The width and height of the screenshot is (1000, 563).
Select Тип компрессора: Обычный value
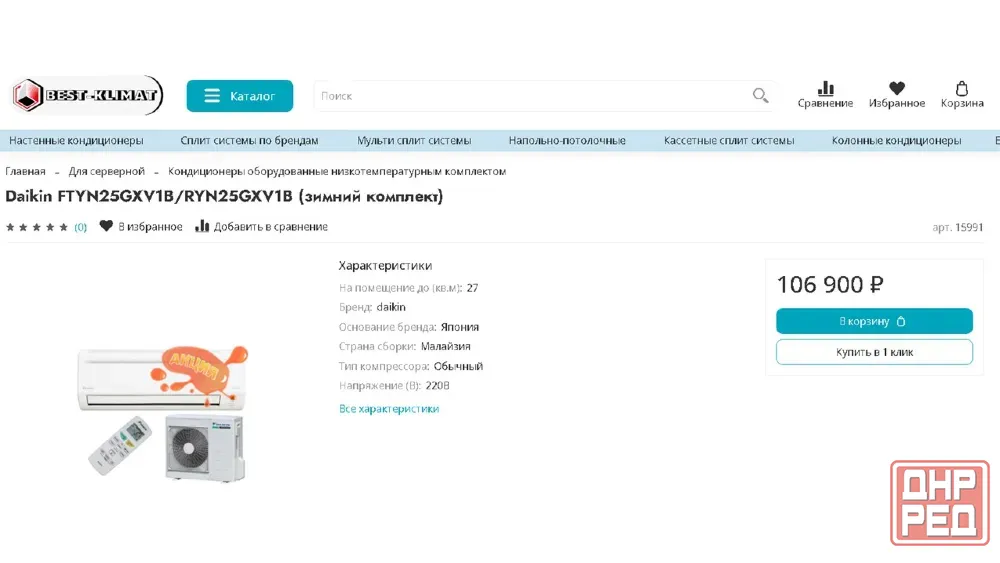459,366
